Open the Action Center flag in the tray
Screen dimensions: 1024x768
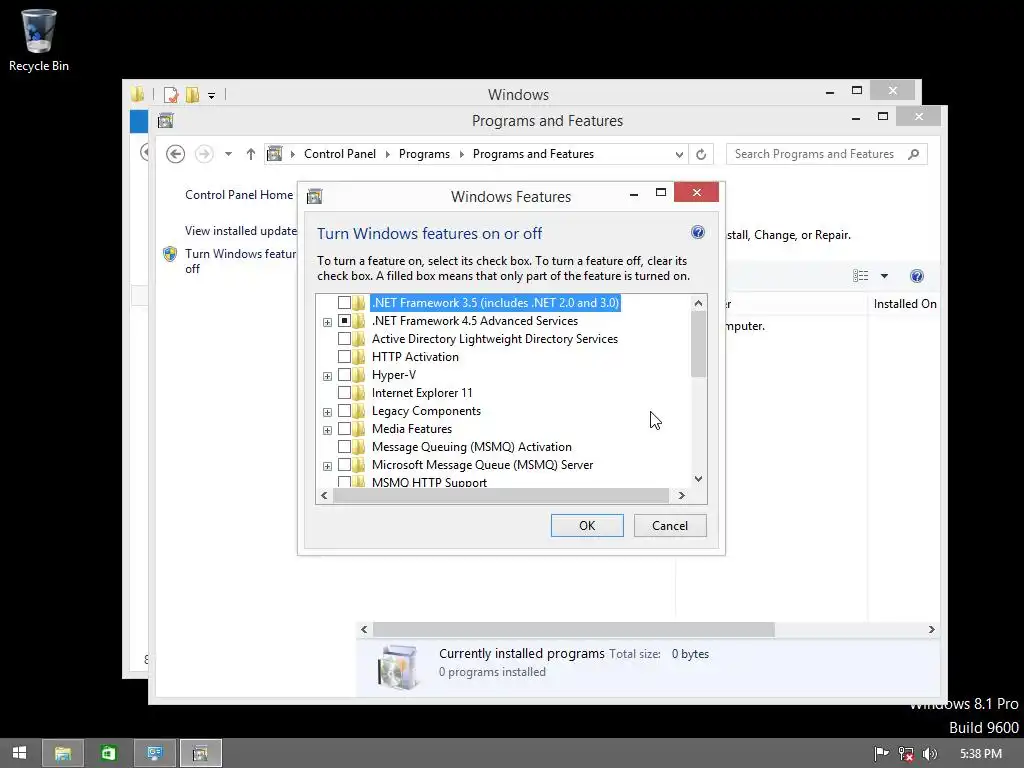881,754
